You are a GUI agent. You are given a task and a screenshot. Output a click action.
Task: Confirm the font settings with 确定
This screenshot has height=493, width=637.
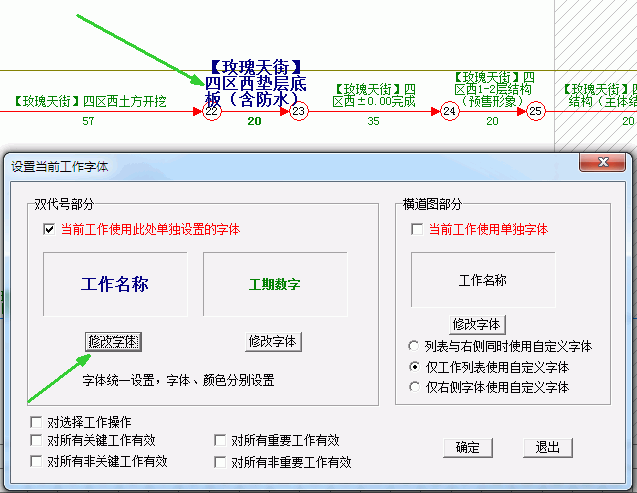(x=467, y=447)
